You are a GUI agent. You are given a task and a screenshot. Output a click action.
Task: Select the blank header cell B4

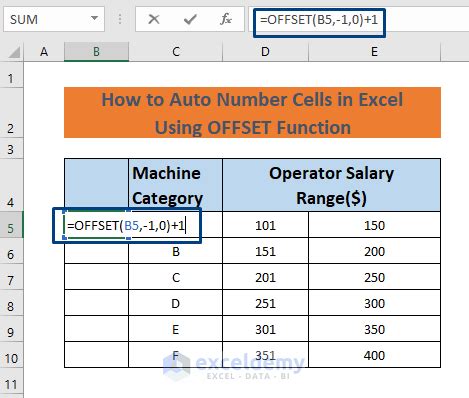pyautogui.click(x=96, y=185)
